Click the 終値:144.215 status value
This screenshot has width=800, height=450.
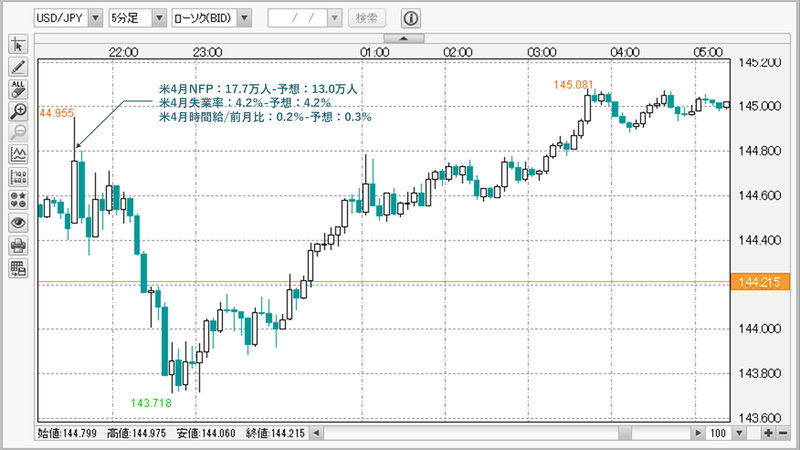(276, 433)
